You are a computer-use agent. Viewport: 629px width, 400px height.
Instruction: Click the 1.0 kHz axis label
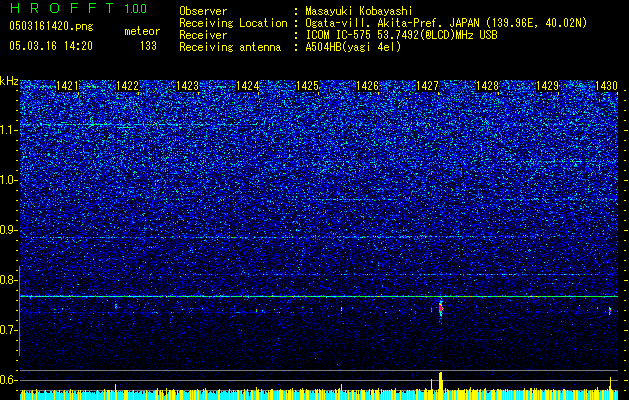pos(8,180)
